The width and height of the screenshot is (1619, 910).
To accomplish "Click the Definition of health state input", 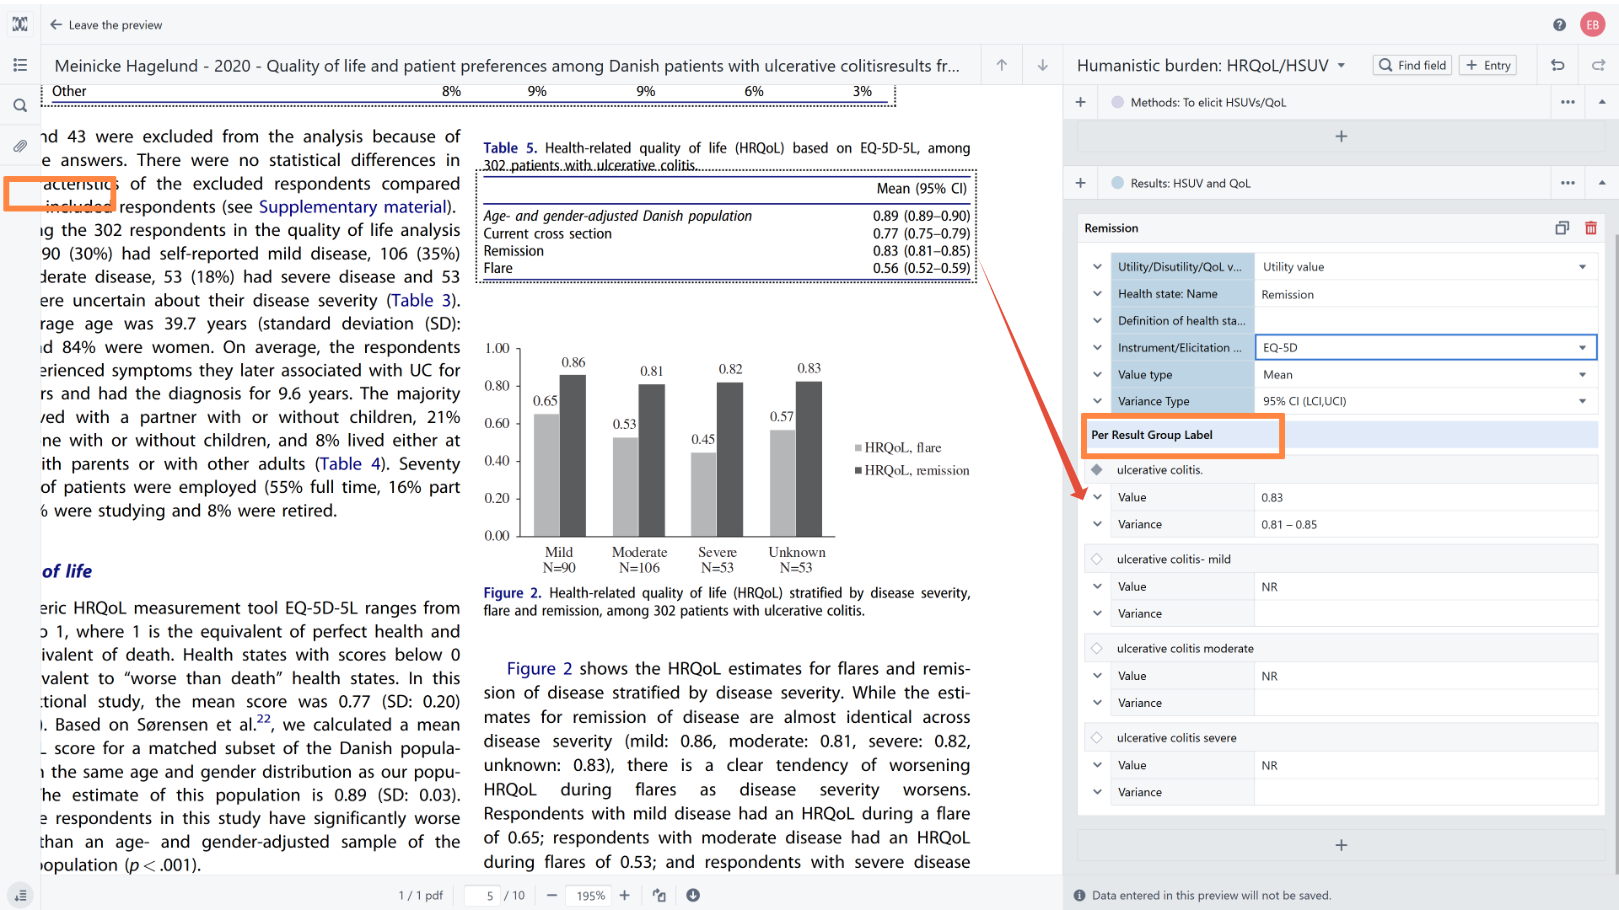I will [1425, 321].
